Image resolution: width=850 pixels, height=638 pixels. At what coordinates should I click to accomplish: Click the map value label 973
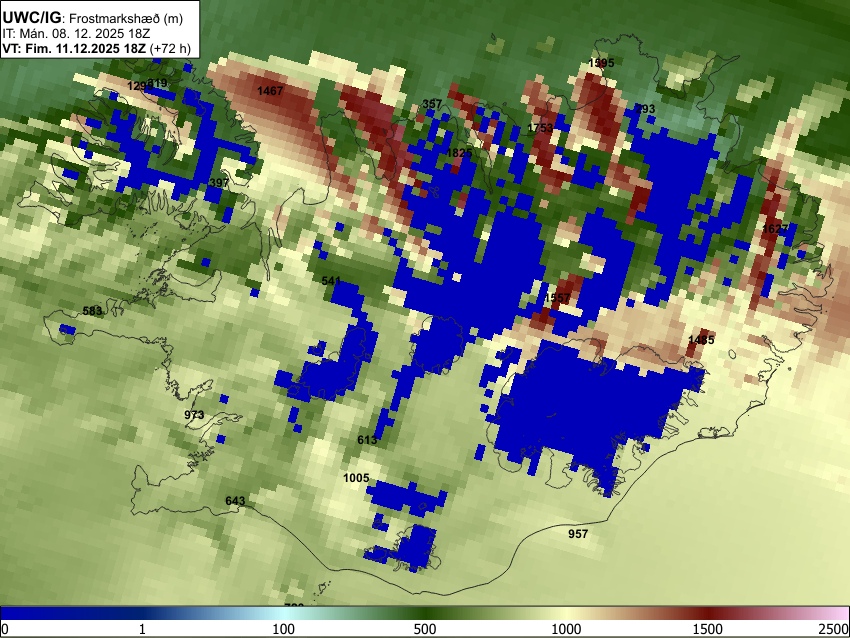tap(194, 415)
